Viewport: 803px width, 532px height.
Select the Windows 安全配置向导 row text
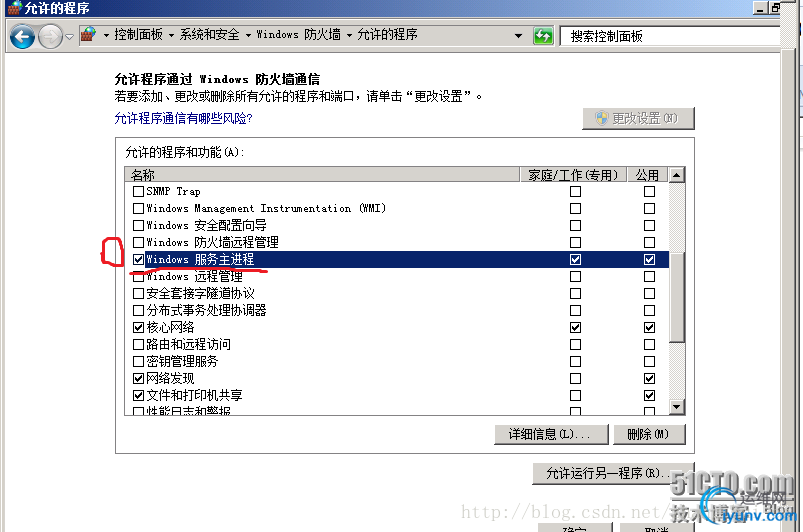click(206, 225)
